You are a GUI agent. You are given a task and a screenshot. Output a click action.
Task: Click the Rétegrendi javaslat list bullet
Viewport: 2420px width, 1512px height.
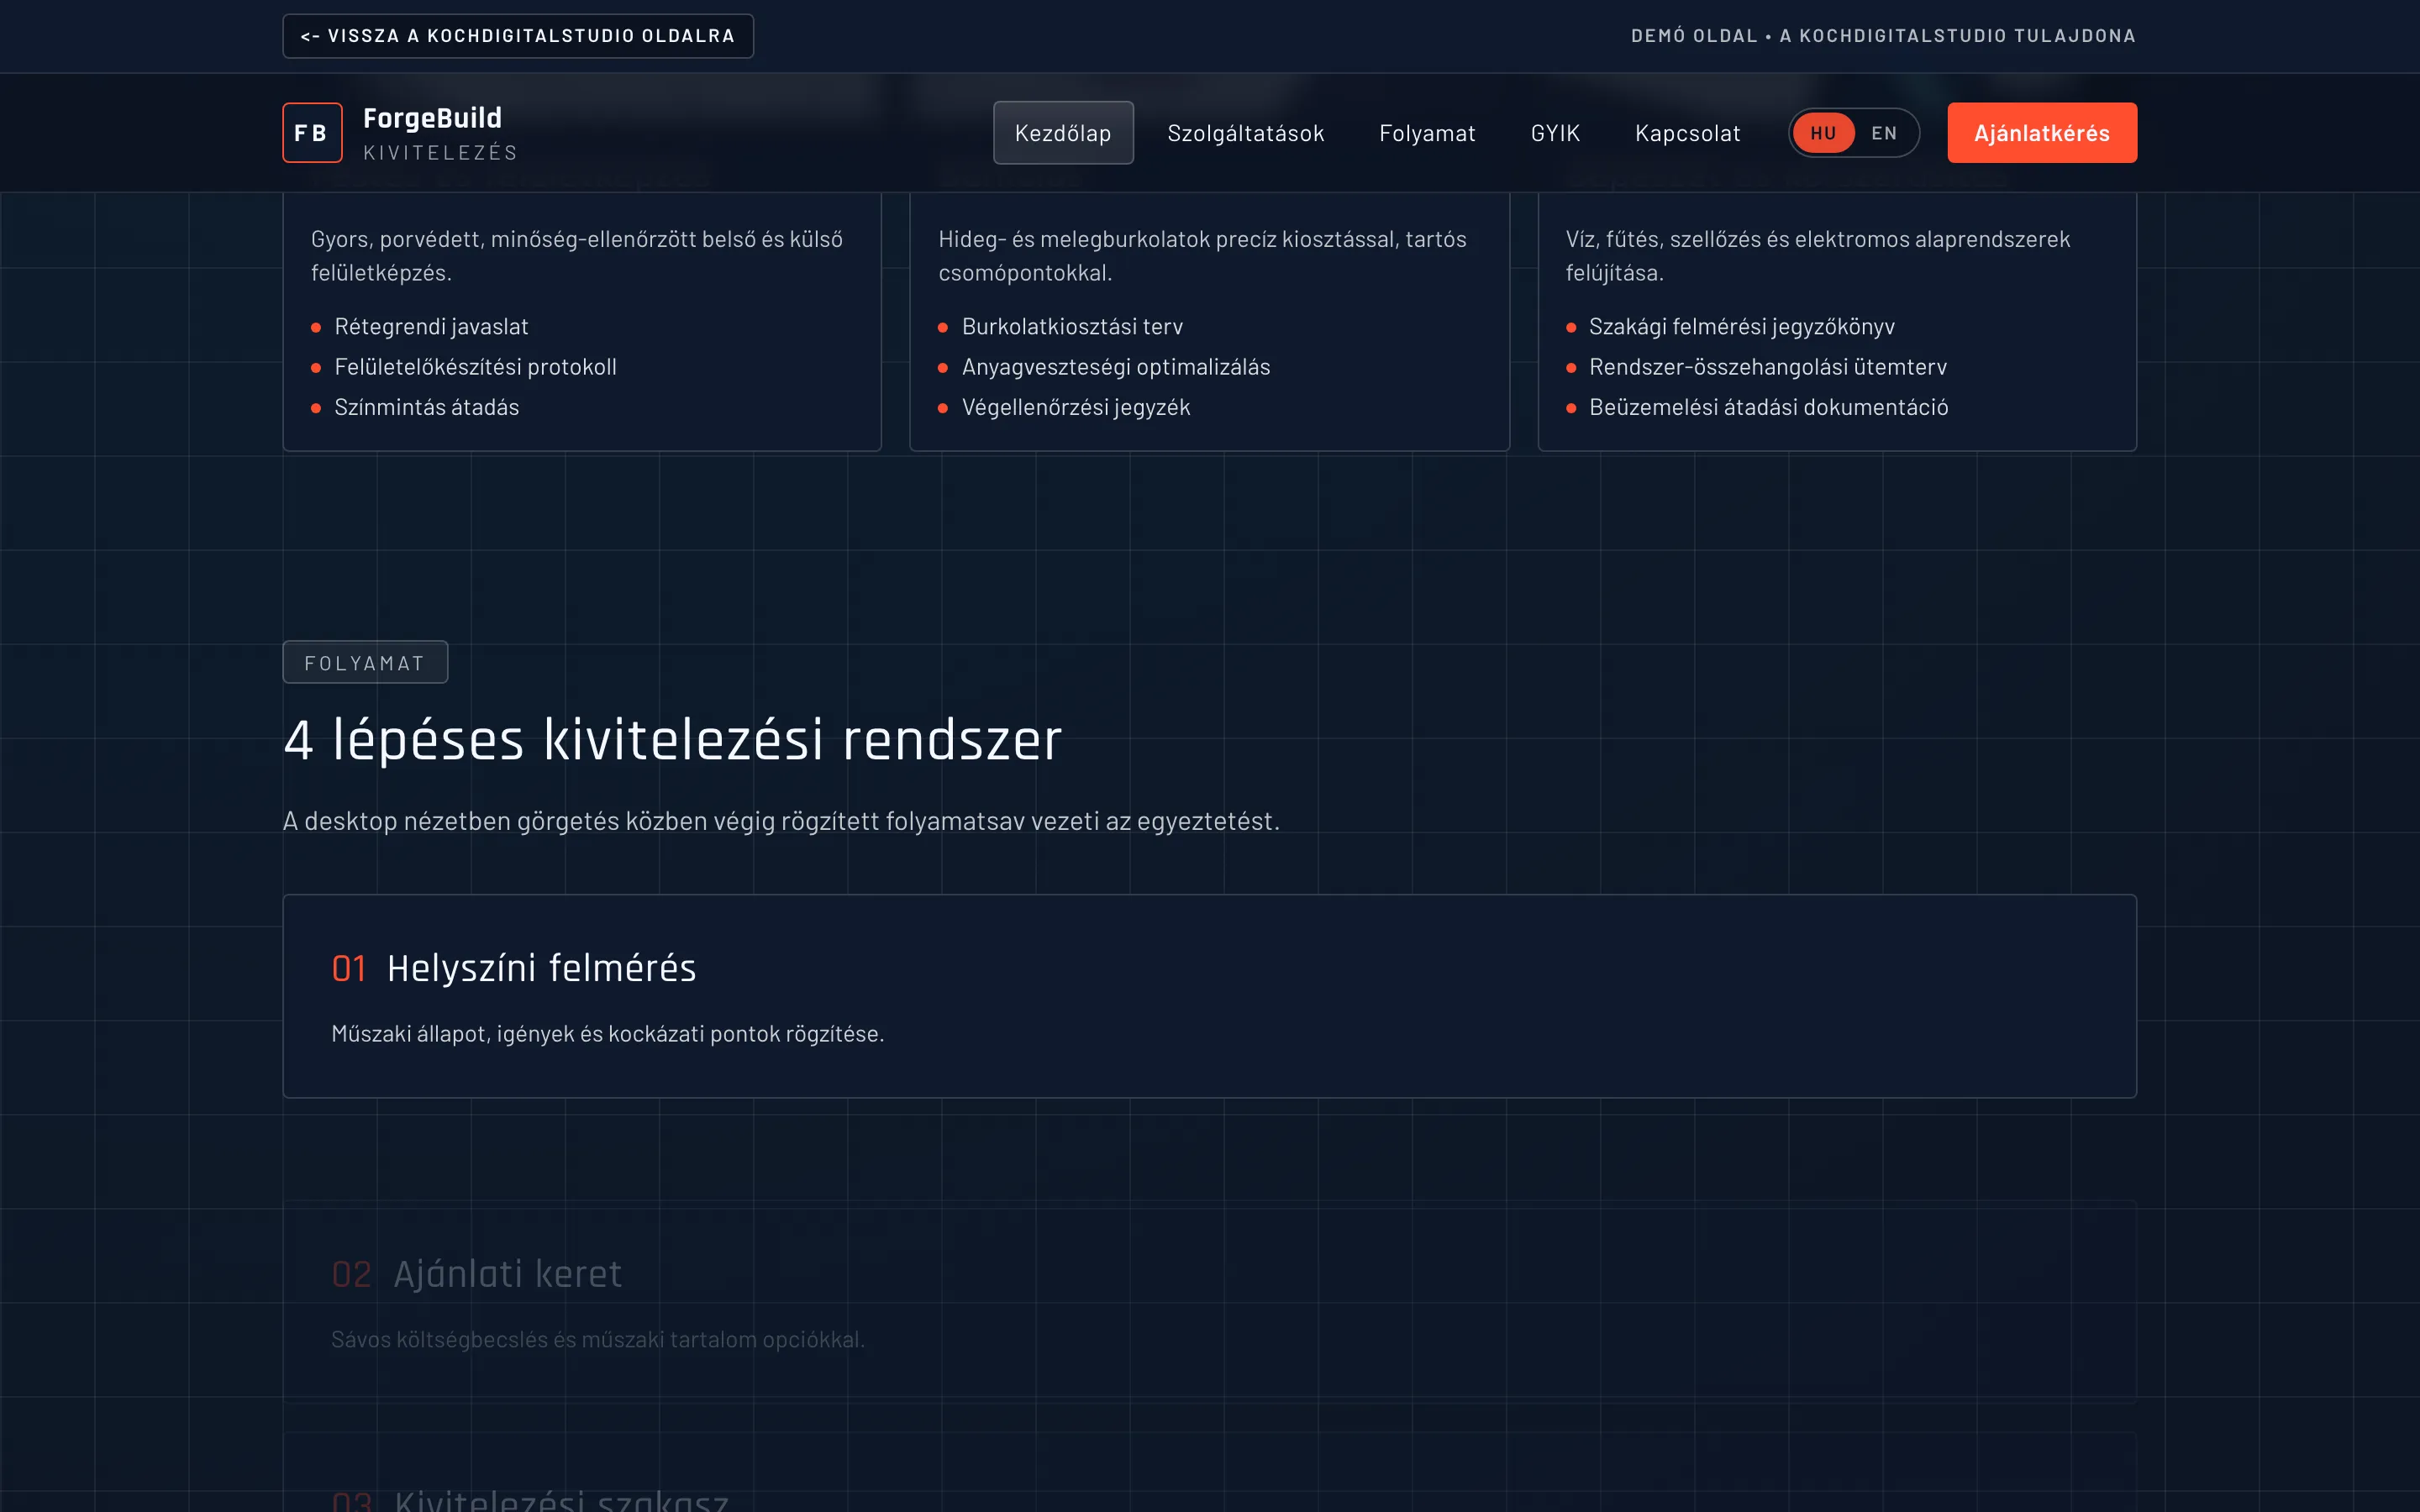[x=317, y=326]
